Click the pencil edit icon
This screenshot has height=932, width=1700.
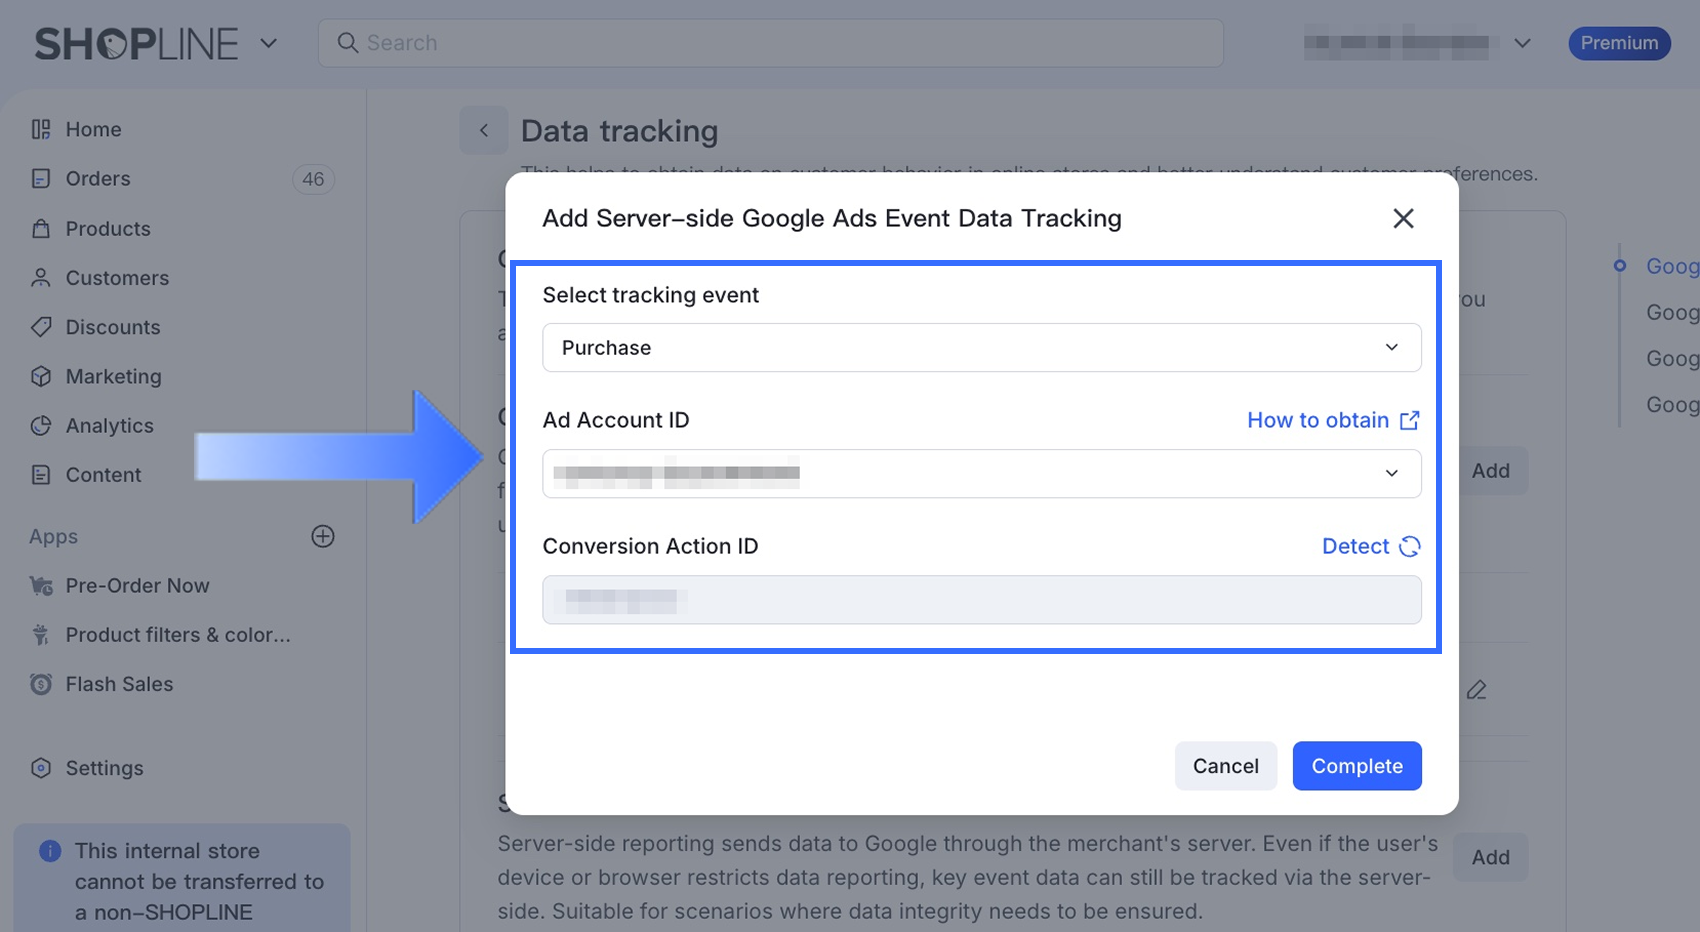(x=1476, y=690)
